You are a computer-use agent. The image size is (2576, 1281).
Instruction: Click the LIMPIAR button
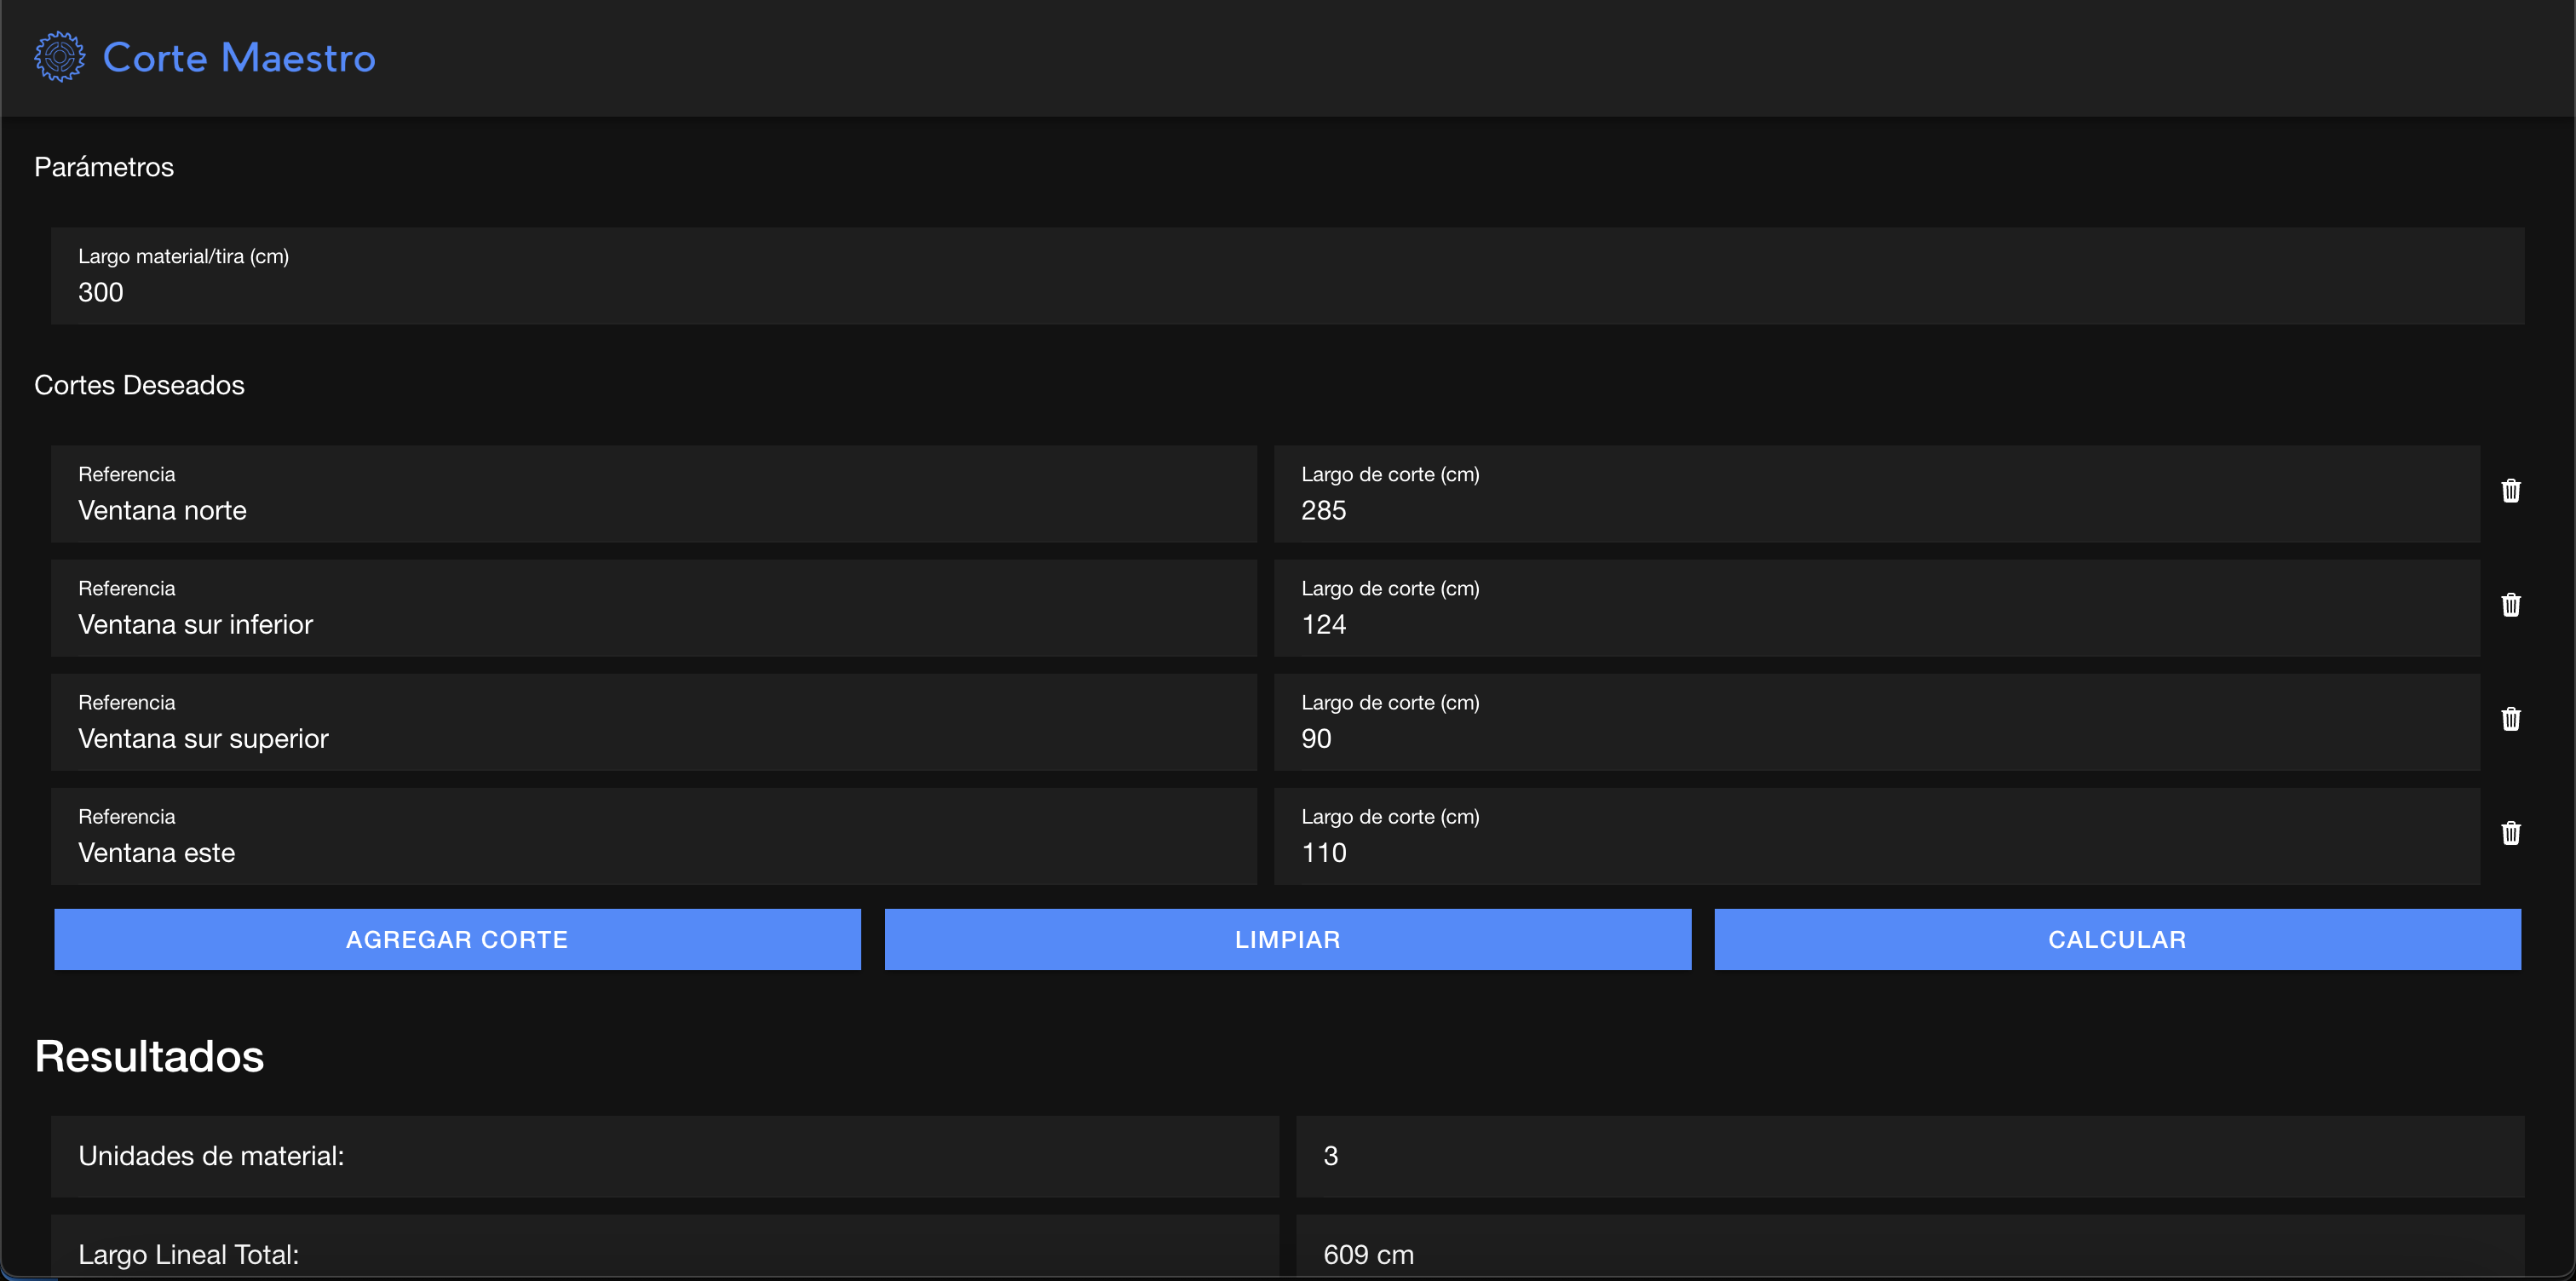click(x=1288, y=939)
